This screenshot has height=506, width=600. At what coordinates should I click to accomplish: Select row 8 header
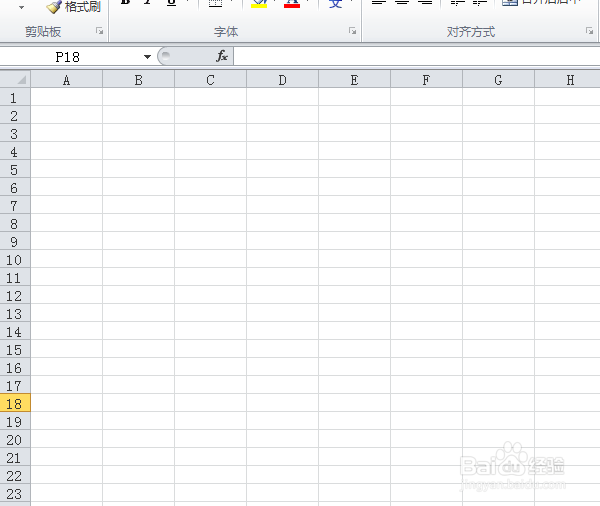click(15, 223)
